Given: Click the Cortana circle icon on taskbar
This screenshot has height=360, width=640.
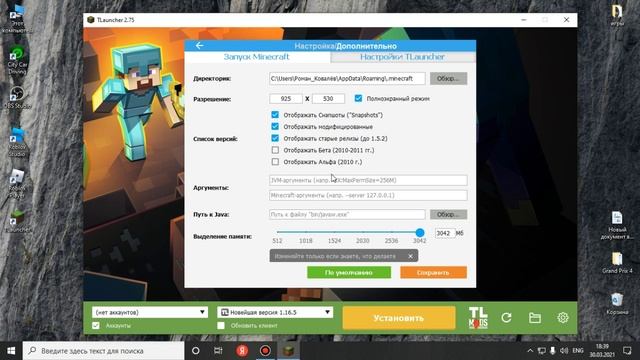Looking at the screenshot, I should 196,351.
